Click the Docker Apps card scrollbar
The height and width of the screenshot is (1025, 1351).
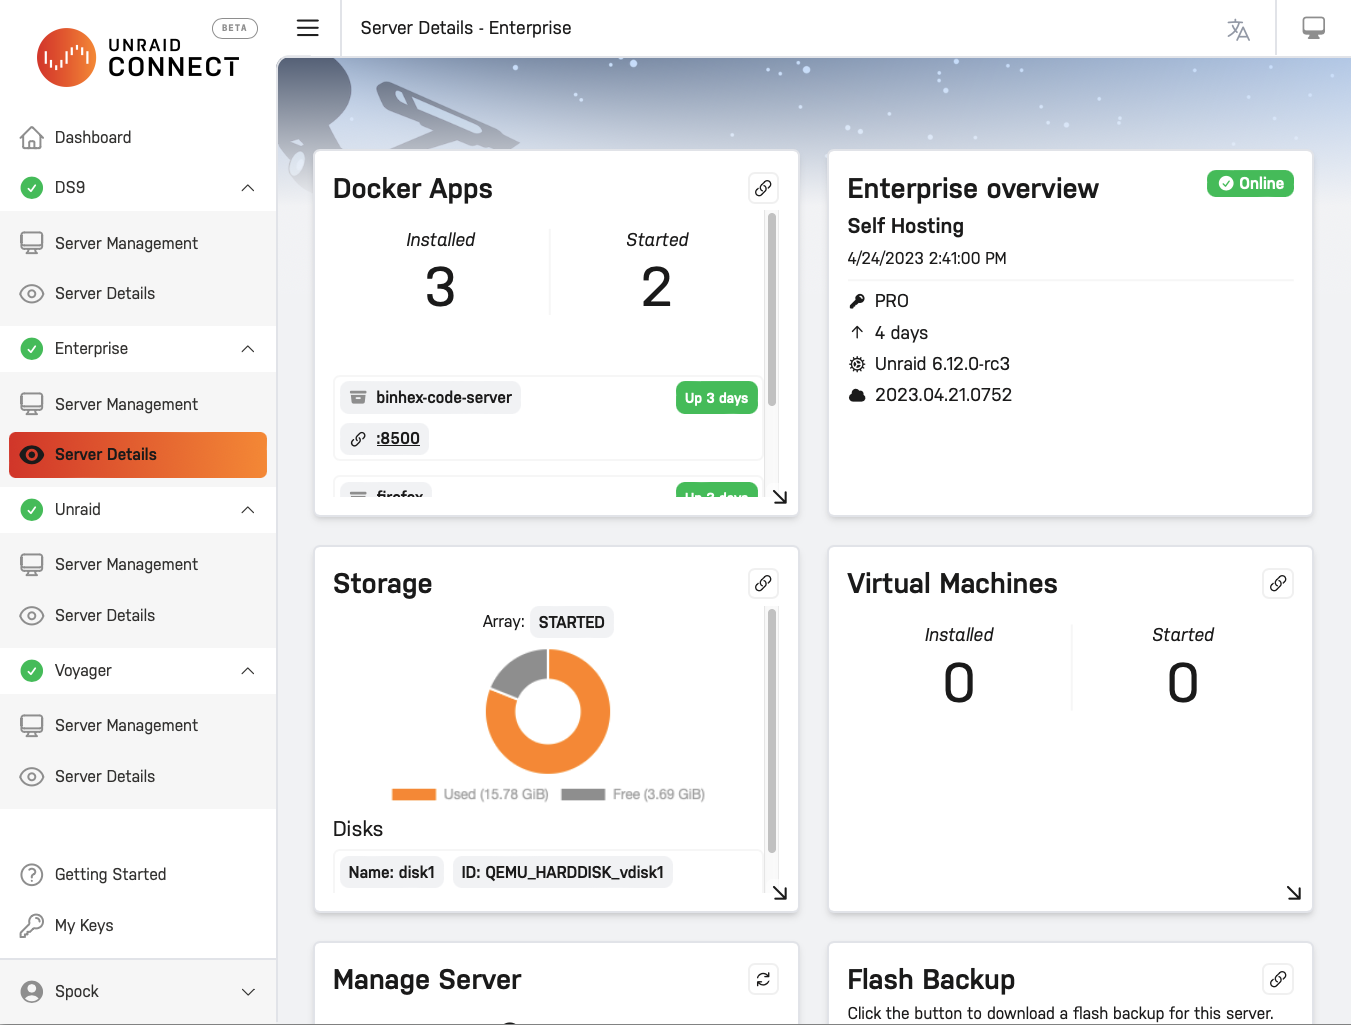772,310
